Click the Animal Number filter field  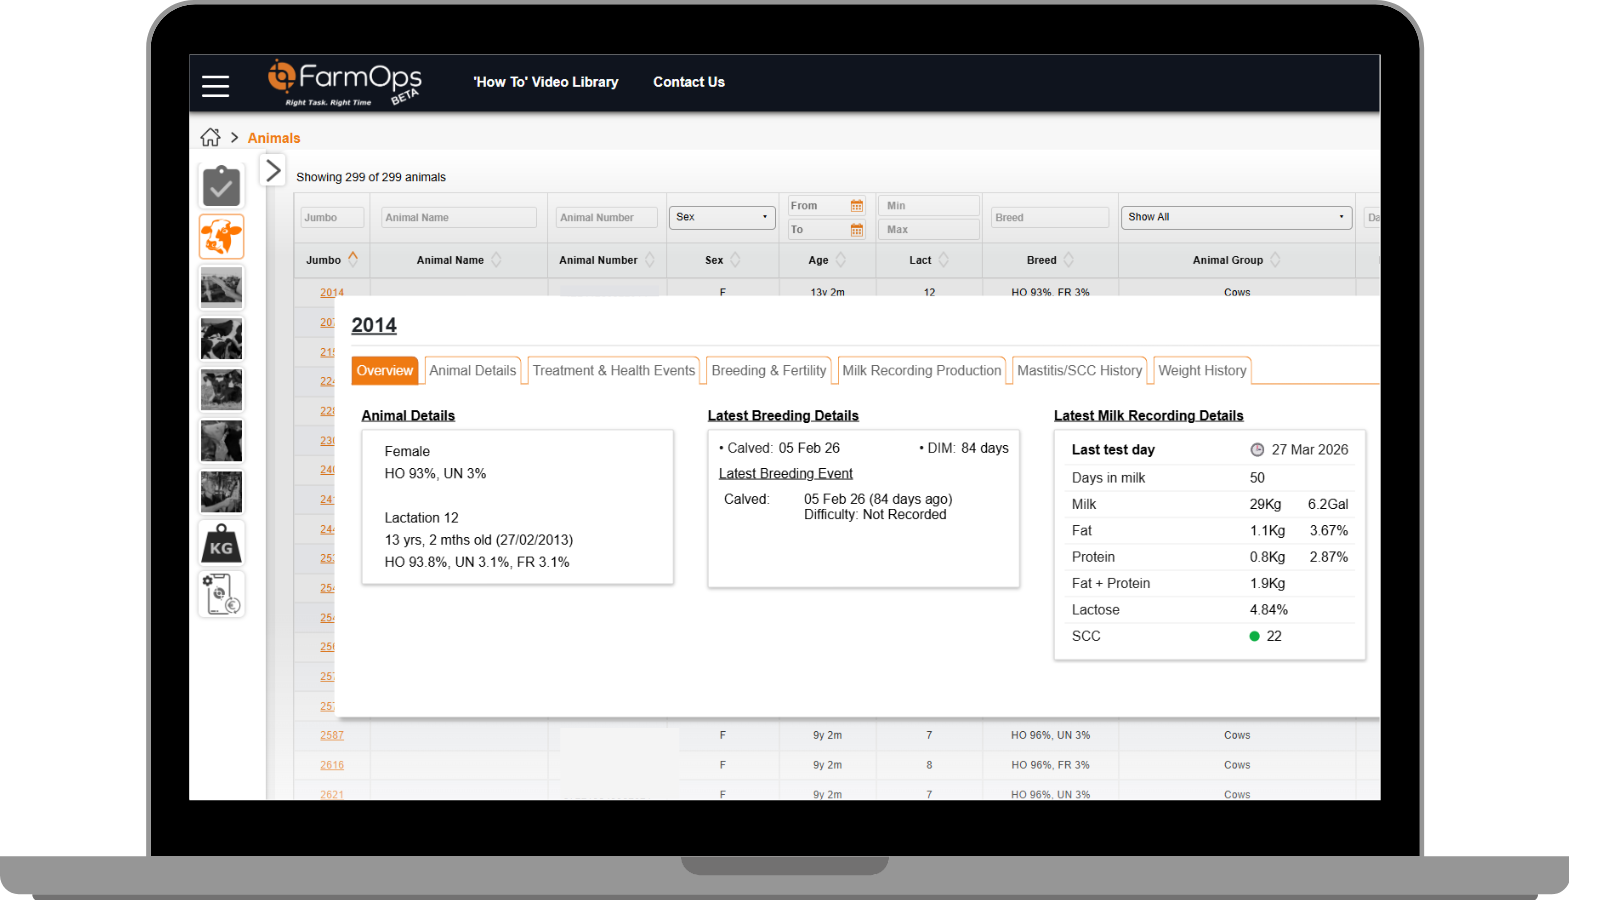pyautogui.click(x=606, y=217)
